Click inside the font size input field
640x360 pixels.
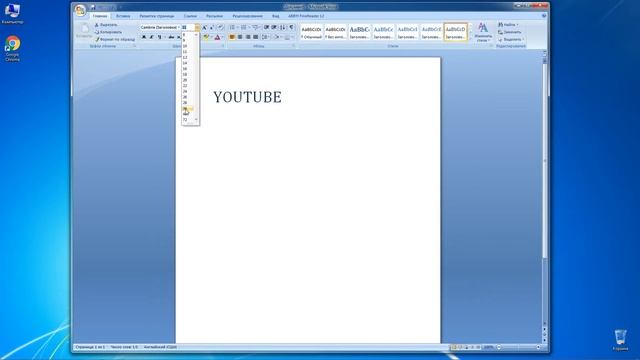[188, 27]
